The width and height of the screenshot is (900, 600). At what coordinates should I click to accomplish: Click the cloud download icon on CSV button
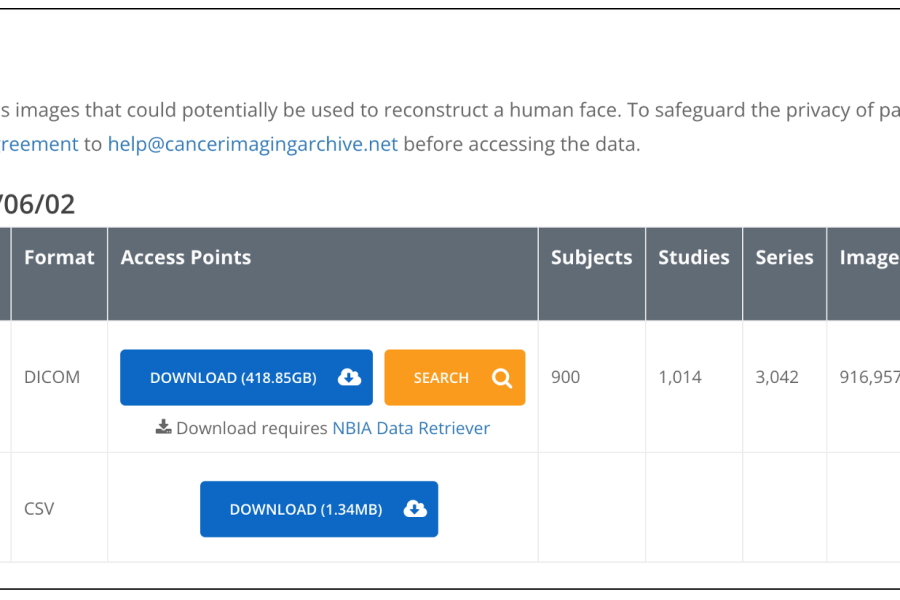coord(415,509)
